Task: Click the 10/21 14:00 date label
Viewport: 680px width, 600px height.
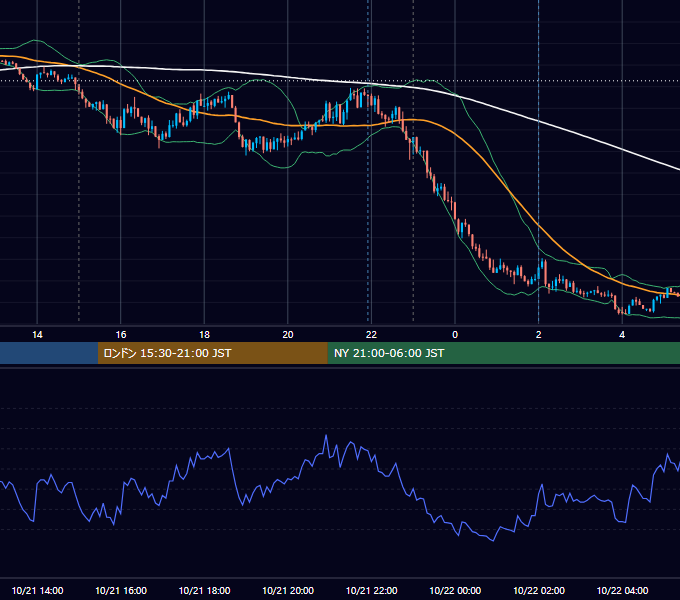Action: [37, 590]
